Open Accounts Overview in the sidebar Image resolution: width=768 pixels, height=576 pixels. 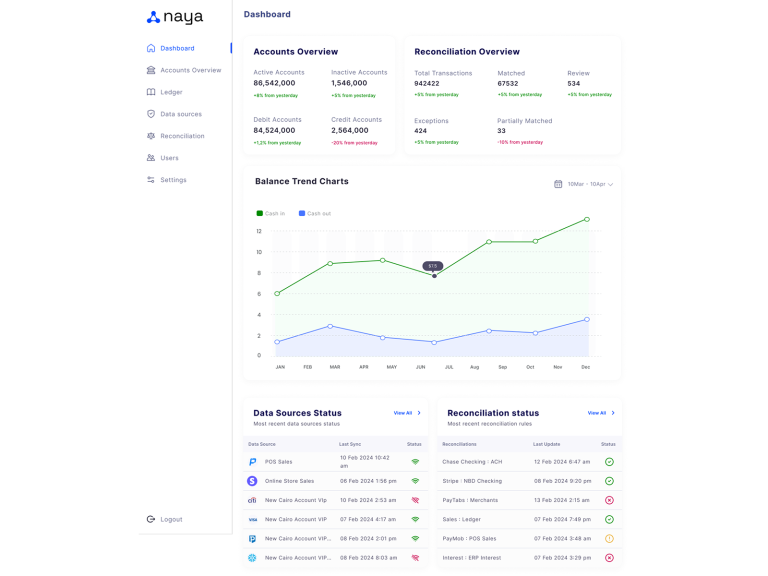tap(190, 70)
